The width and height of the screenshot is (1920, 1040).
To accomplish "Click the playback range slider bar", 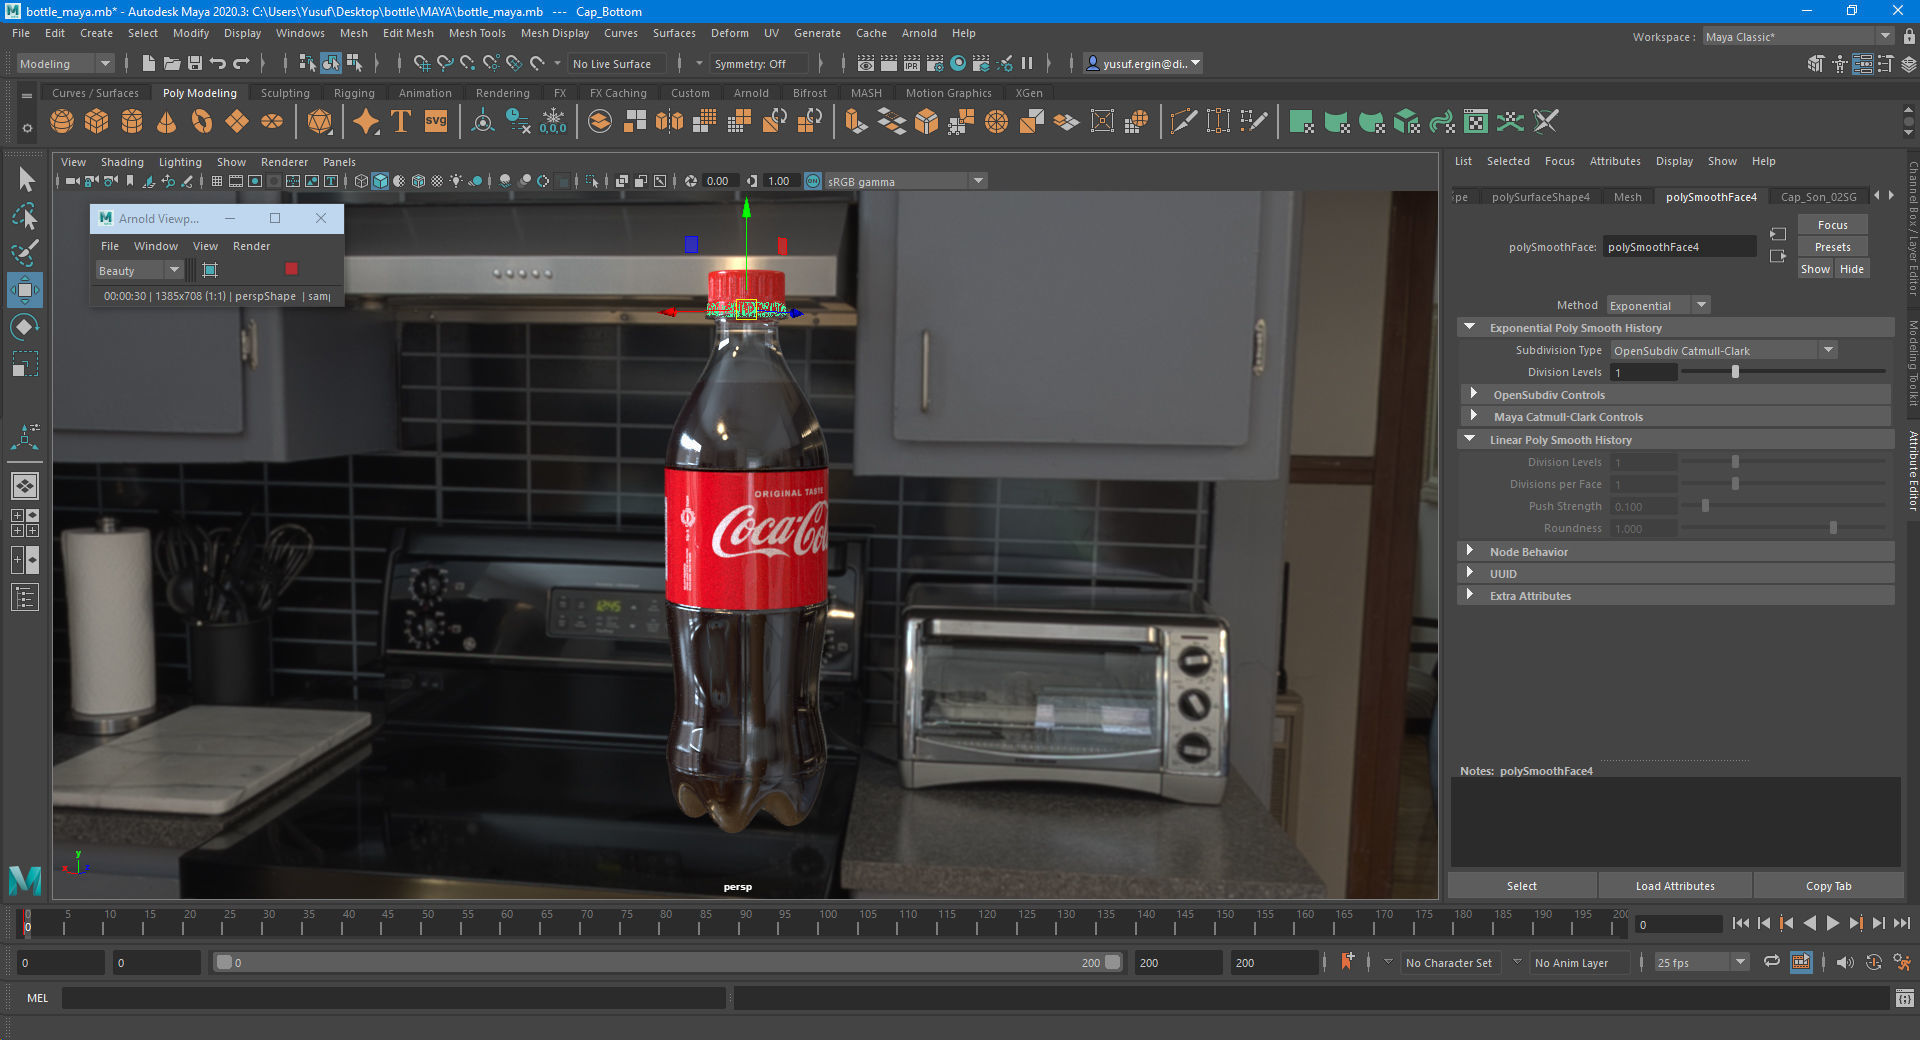I will (x=668, y=962).
